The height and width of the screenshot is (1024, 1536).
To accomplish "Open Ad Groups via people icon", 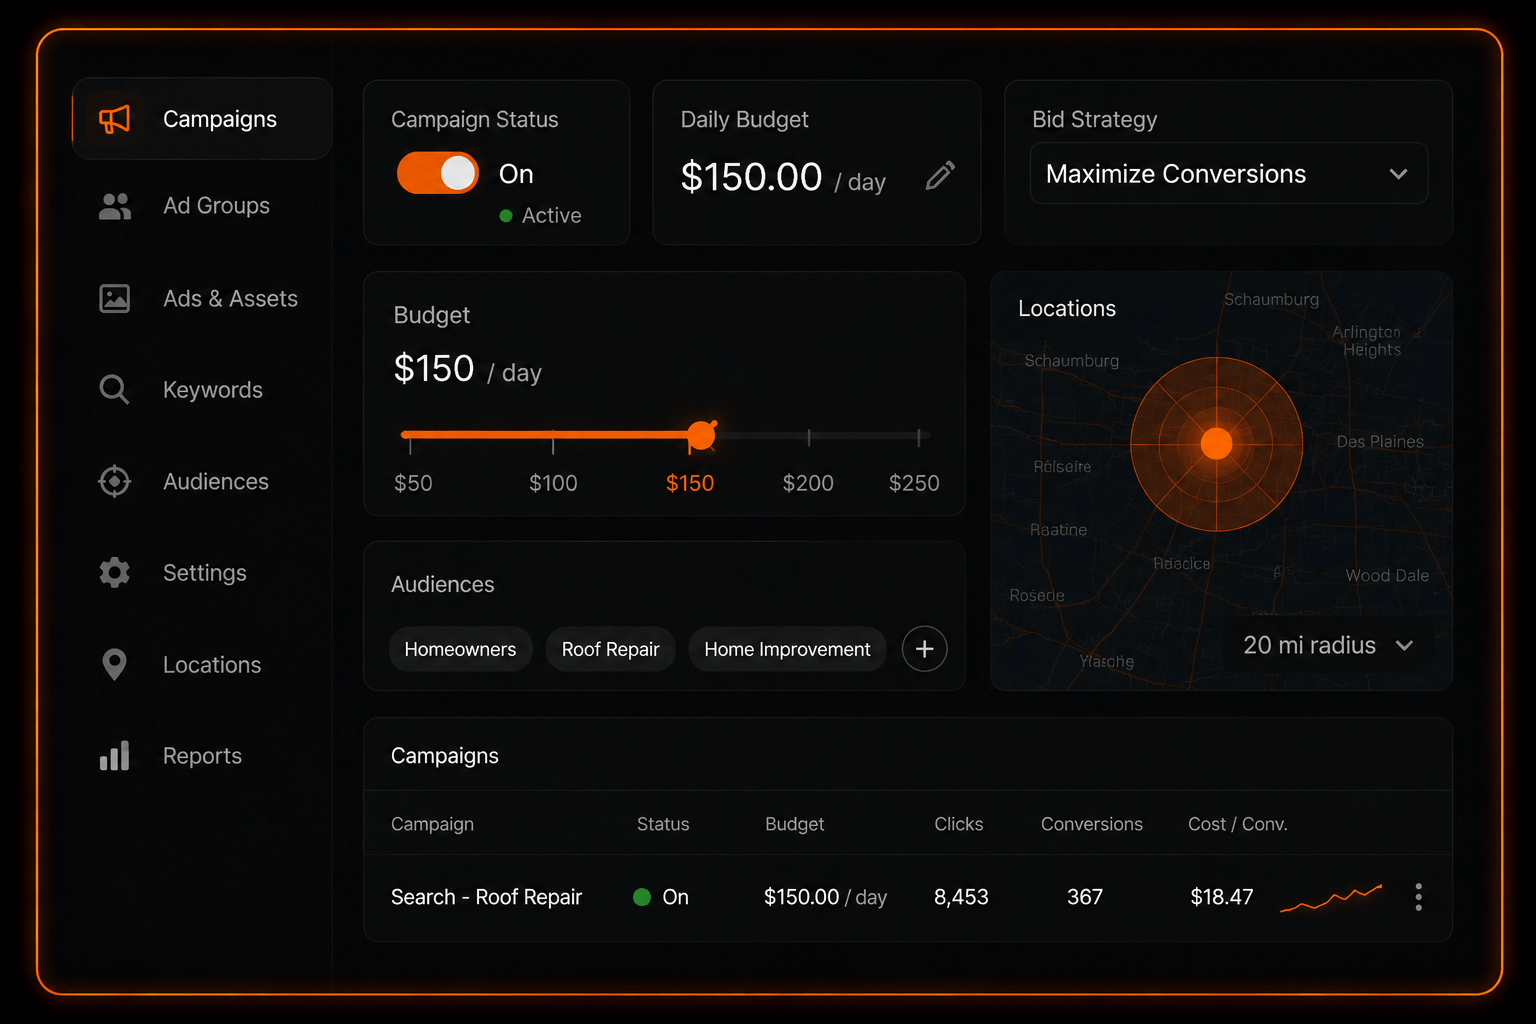I will pyautogui.click(x=115, y=206).
